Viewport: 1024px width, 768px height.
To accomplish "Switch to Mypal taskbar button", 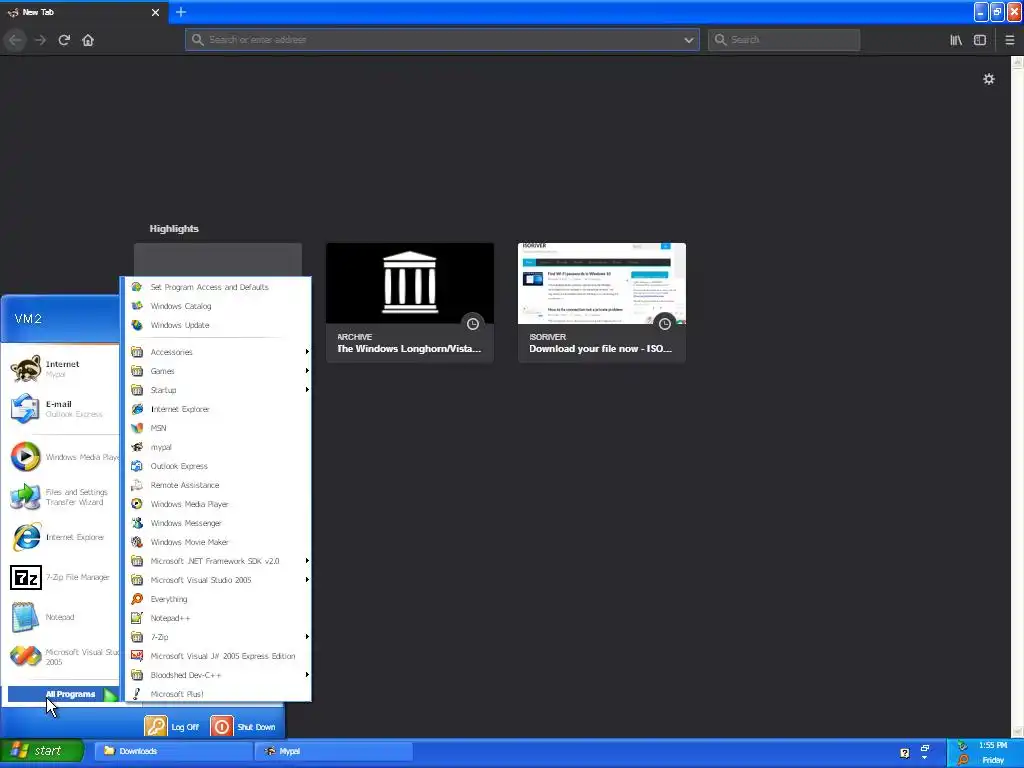I will [x=333, y=751].
